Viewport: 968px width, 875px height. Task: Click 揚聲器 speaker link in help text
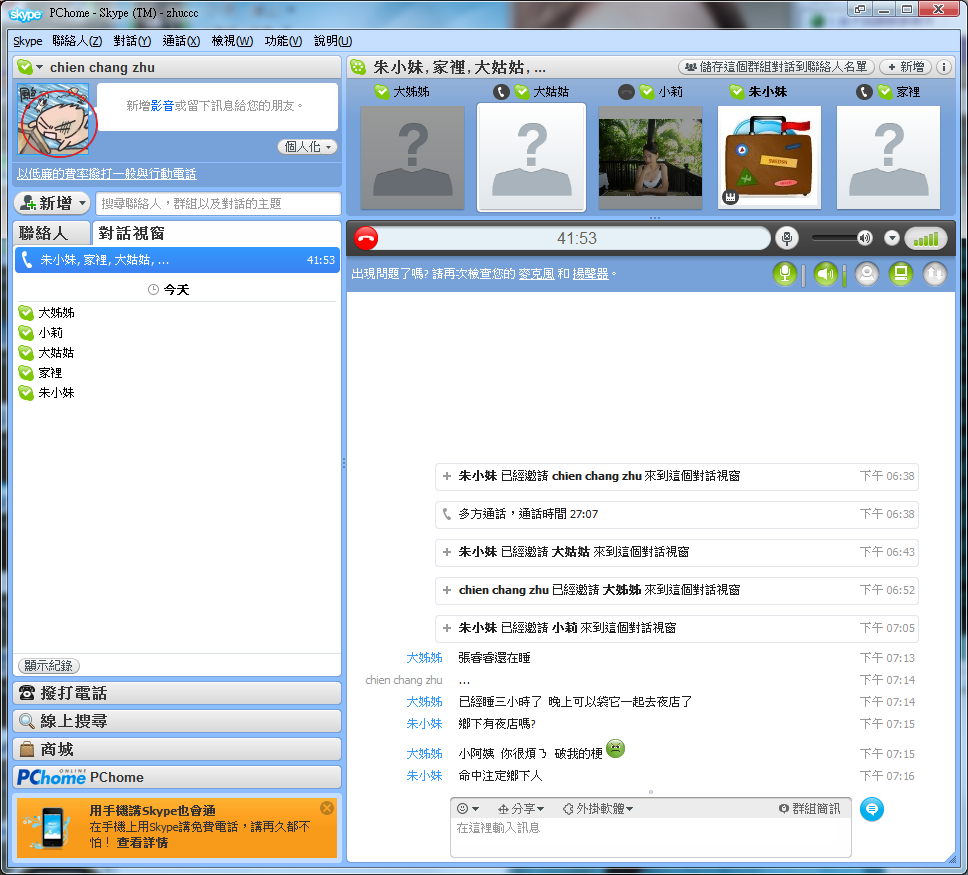[590, 274]
